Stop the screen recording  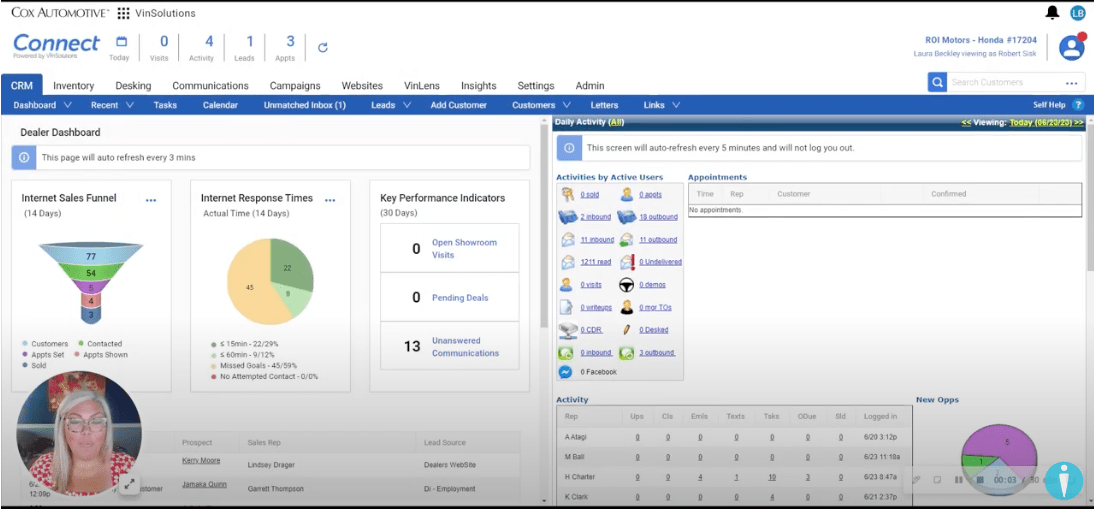[980, 480]
